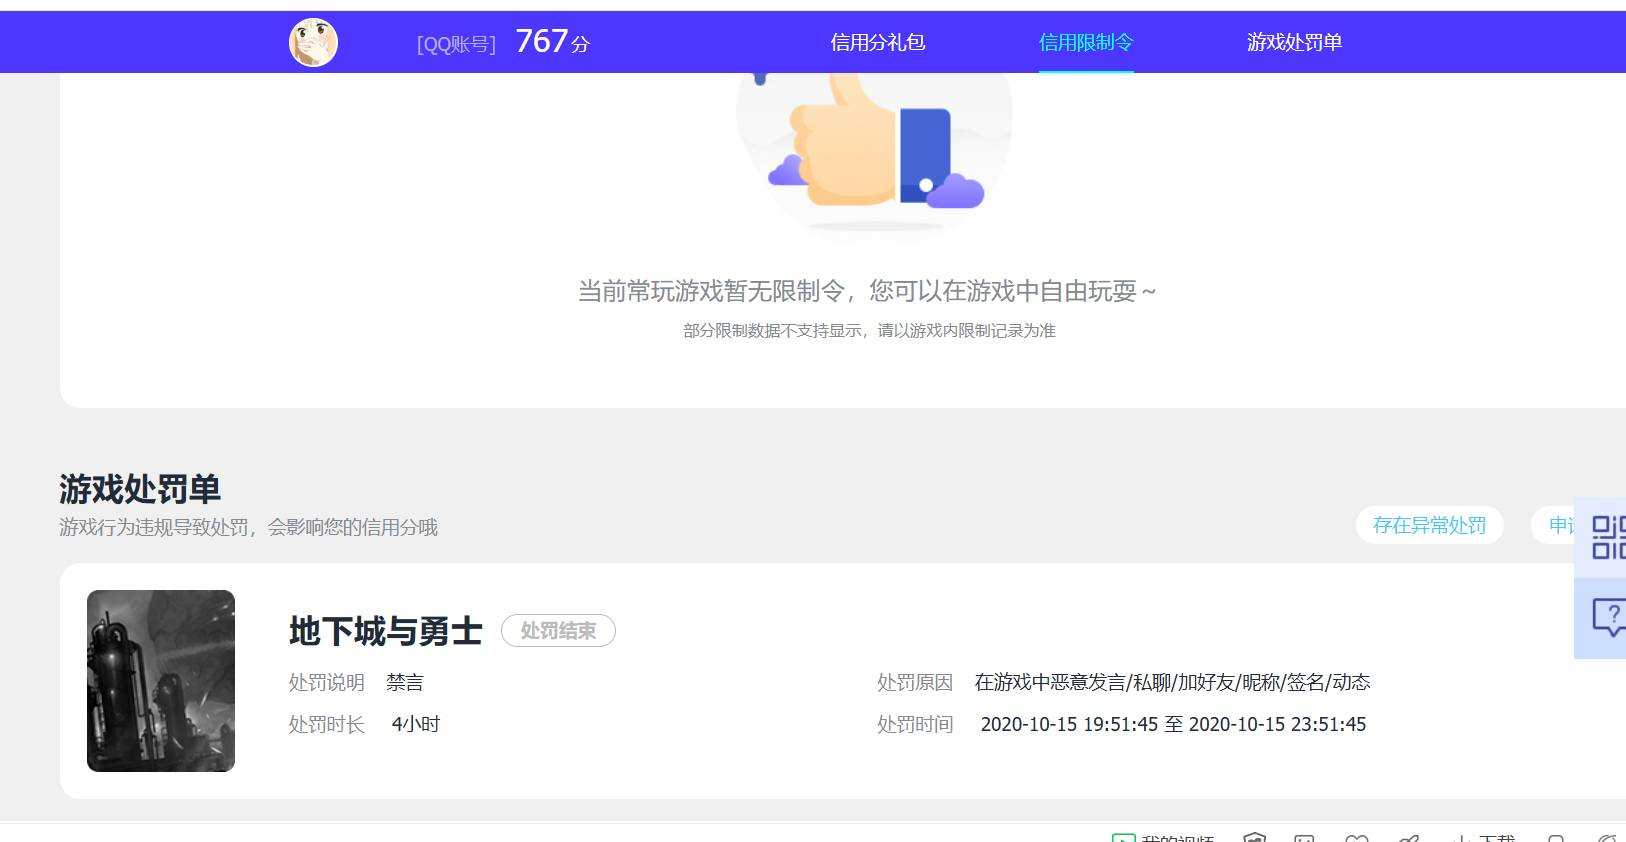
Task: Open 我的视频 in the bottom browser bar
Action: pos(1163,838)
